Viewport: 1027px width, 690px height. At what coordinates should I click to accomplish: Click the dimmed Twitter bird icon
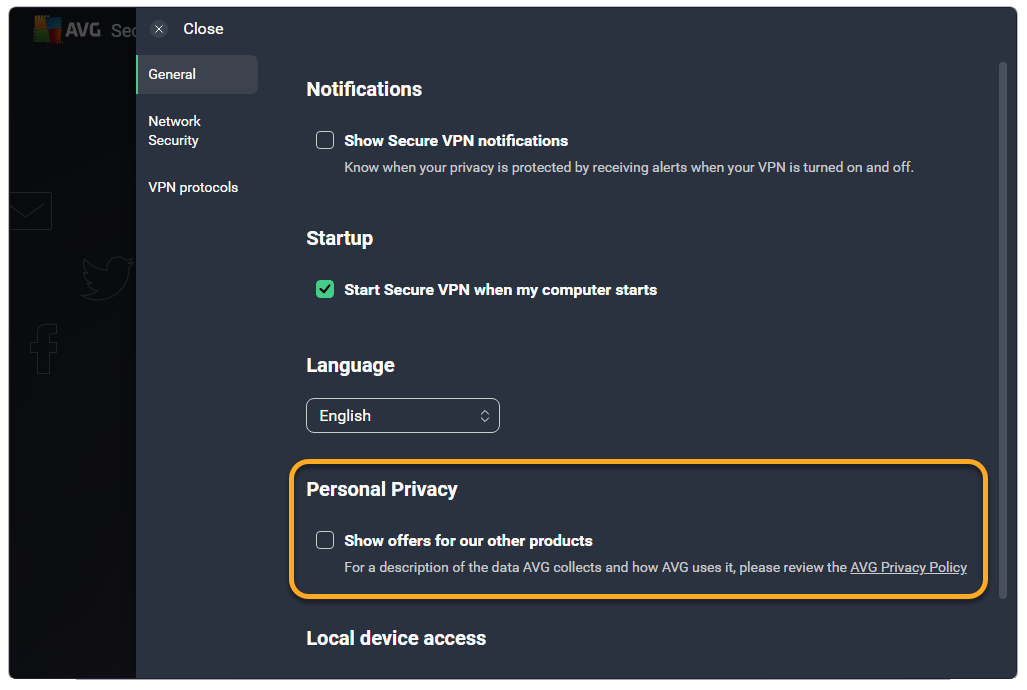click(107, 278)
